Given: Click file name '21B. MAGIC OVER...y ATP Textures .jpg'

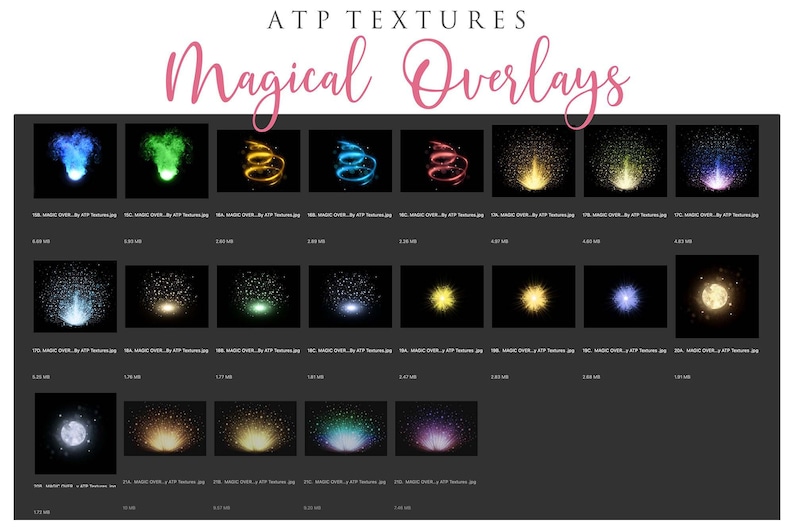Looking at the screenshot, I should pos(254,482).
